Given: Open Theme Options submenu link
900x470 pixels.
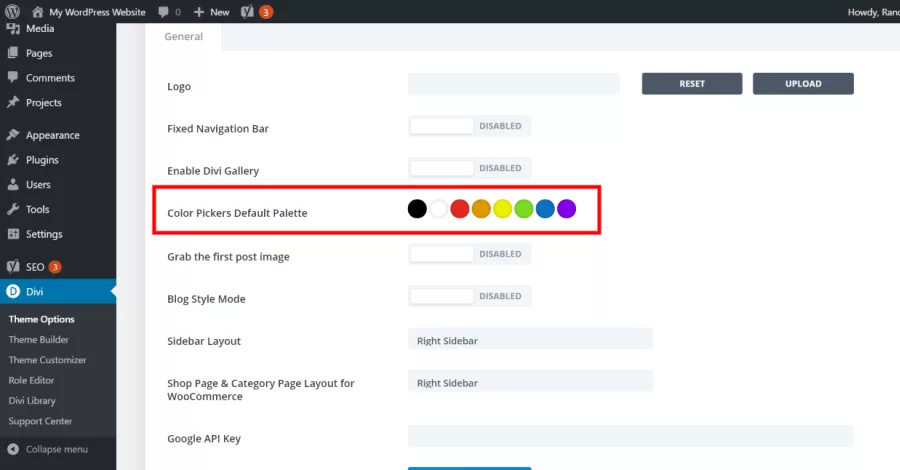Looking at the screenshot, I should 41,319.
